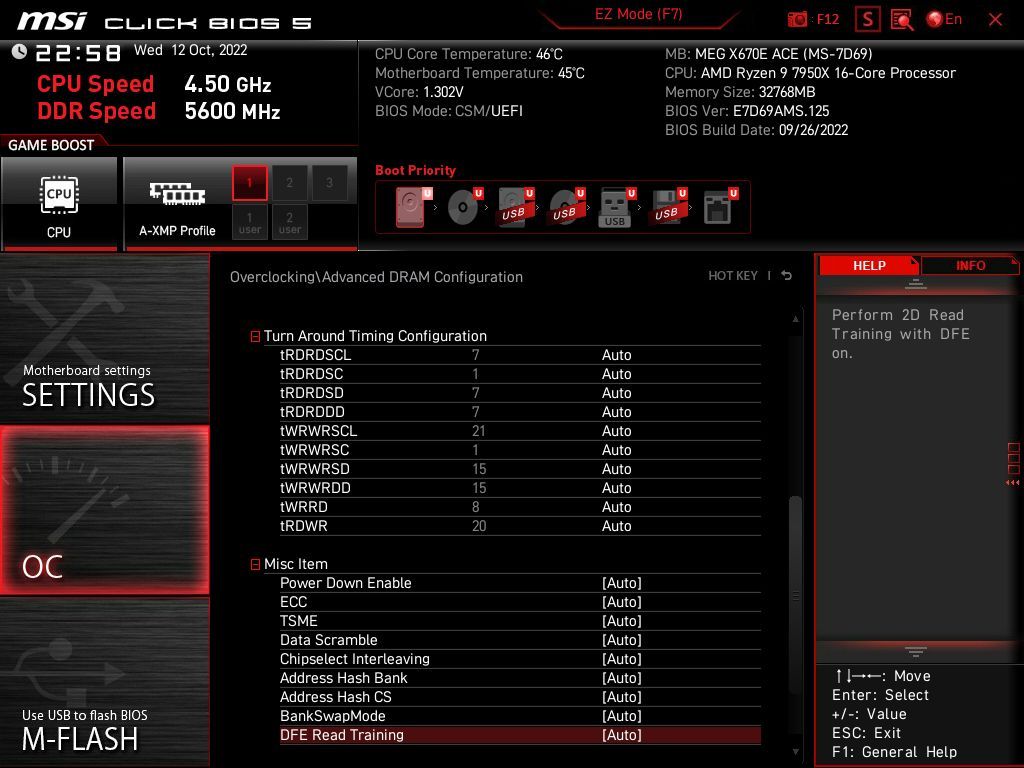Go back using the hot key return arrow
The image size is (1024, 768).
pyautogui.click(x=787, y=276)
